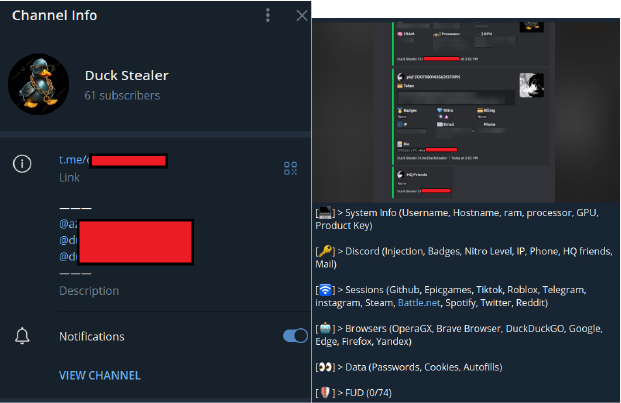
Task: Open the Discord stealer screenshot image
Action: (x=466, y=112)
